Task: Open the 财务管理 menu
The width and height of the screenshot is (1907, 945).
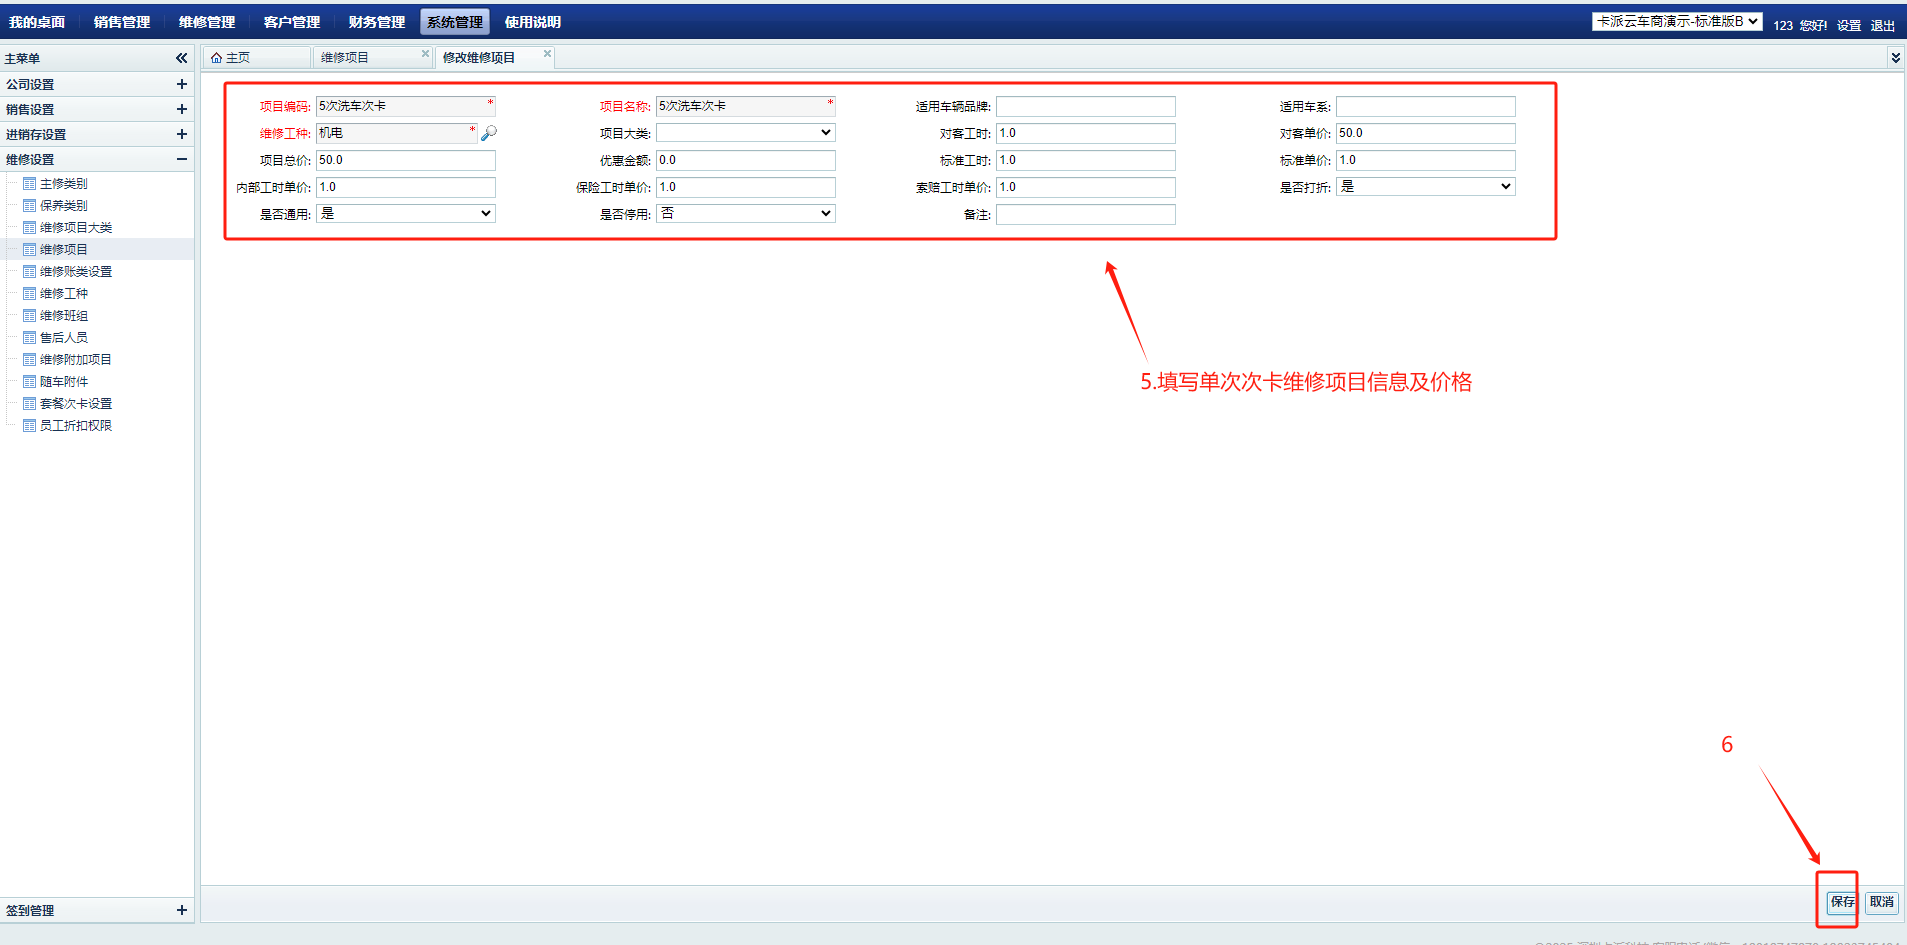Action: [x=376, y=22]
